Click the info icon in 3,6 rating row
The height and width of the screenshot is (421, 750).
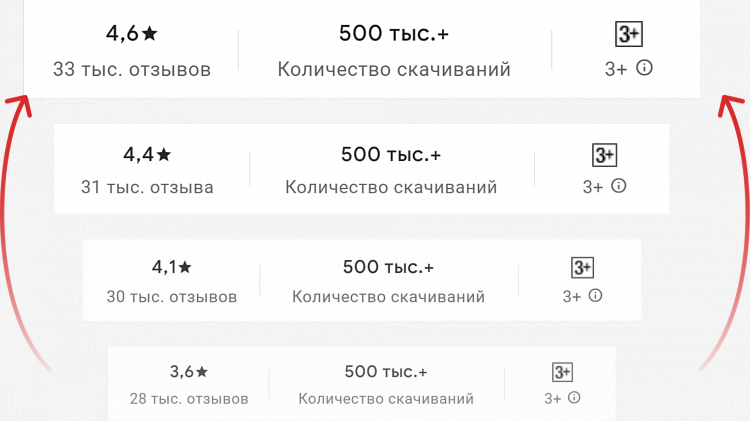click(574, 397)
